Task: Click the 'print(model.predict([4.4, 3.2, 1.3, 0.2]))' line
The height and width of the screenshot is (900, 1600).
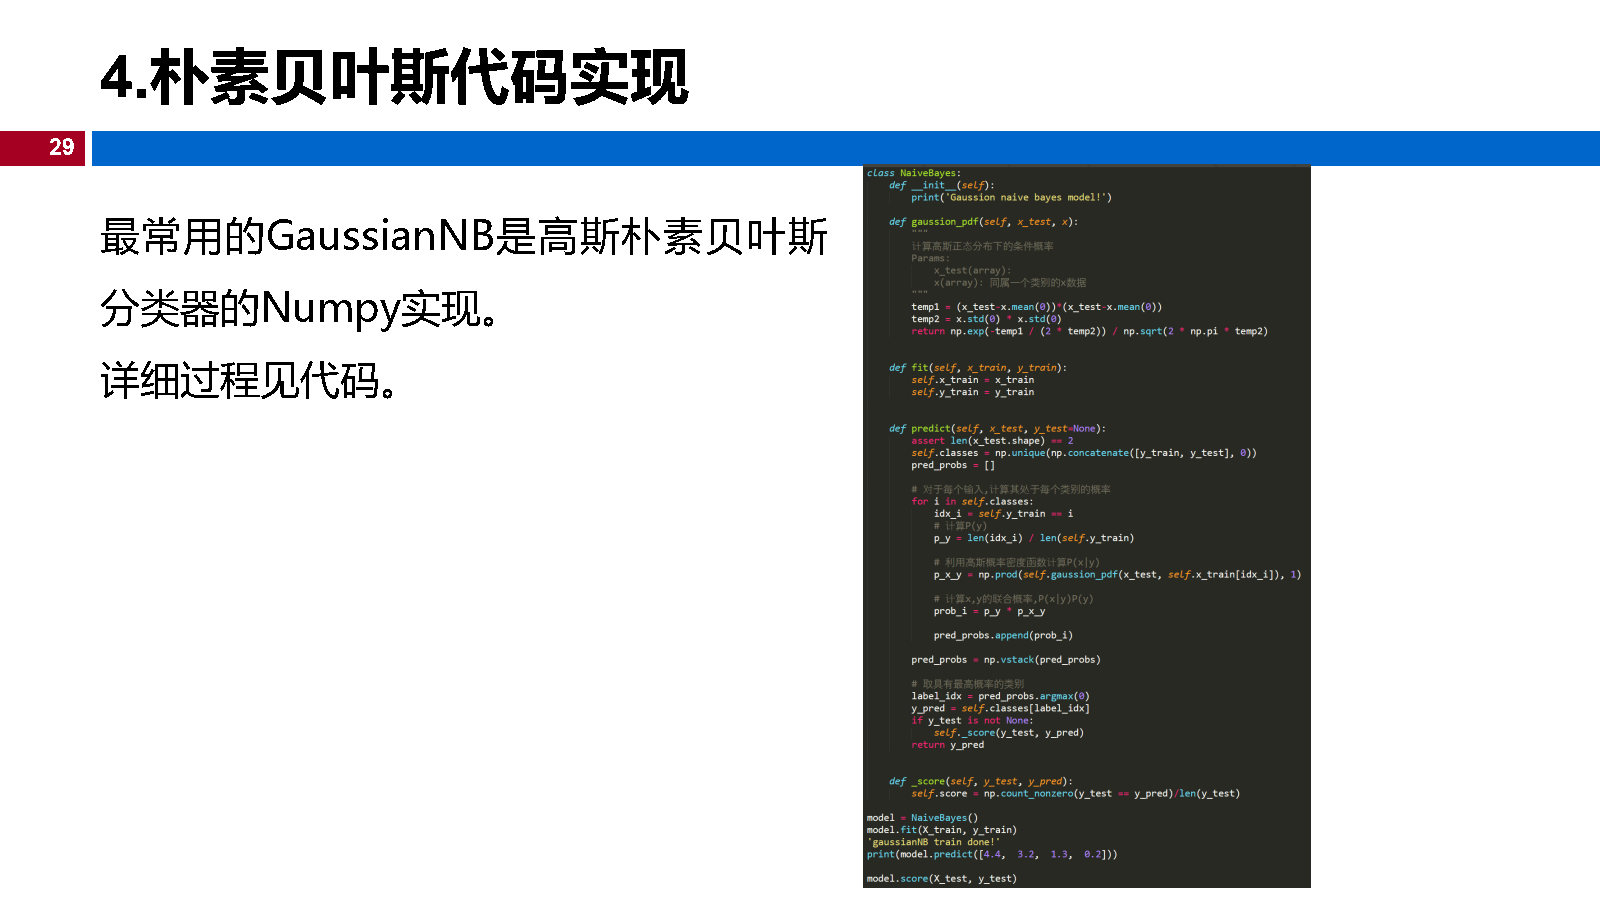Action: (992, 854)
